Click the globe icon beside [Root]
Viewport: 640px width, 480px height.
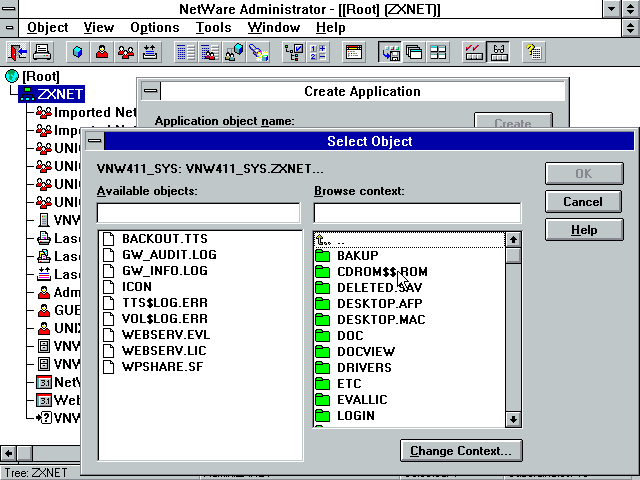(x=12, y=76)
